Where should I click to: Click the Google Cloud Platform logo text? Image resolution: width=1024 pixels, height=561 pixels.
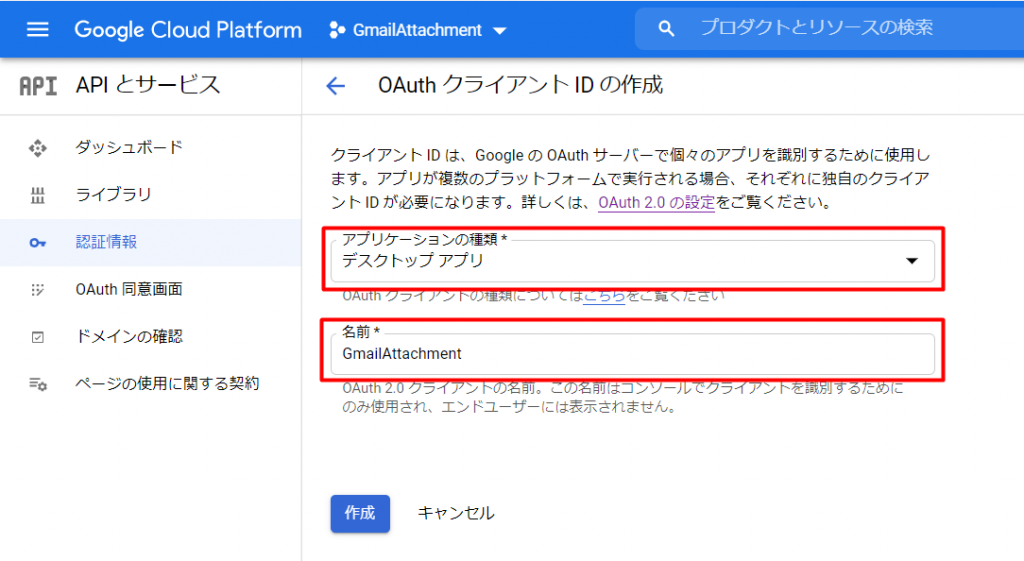pyautogui.click(x=188, y=29)
